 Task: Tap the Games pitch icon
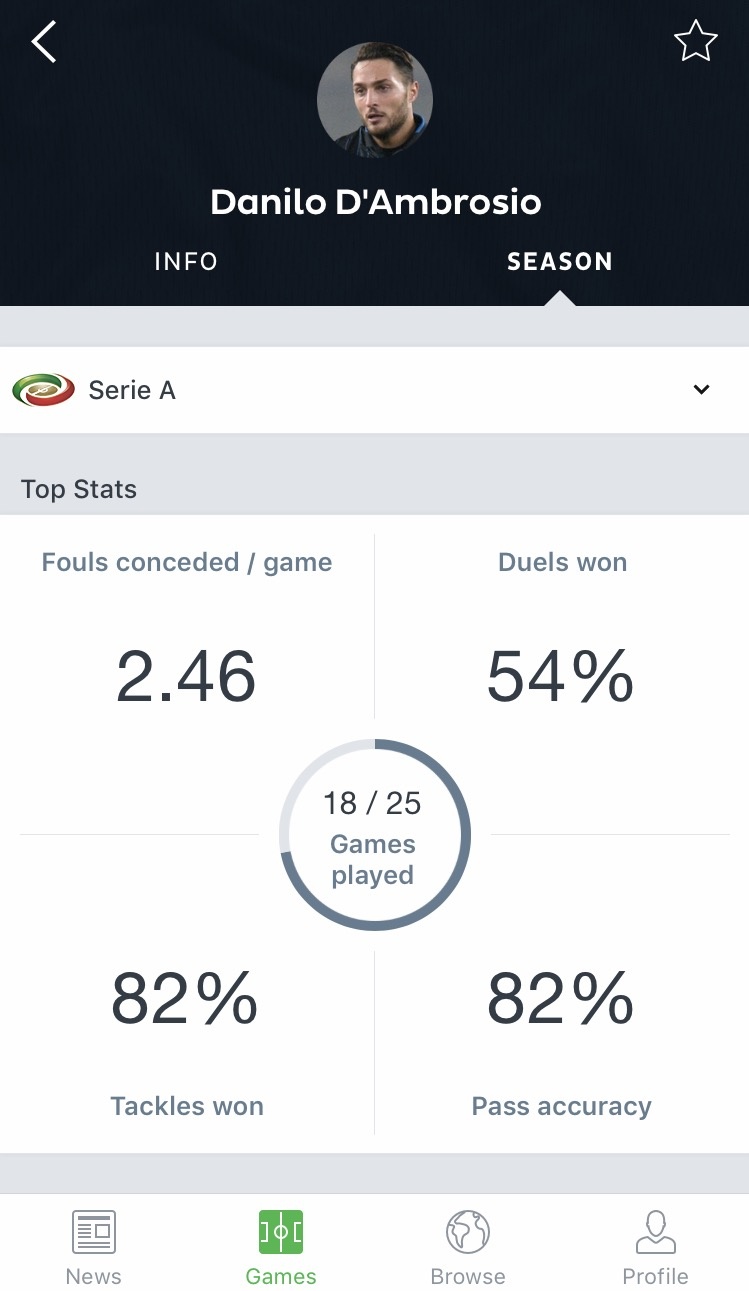point(281,1233)
